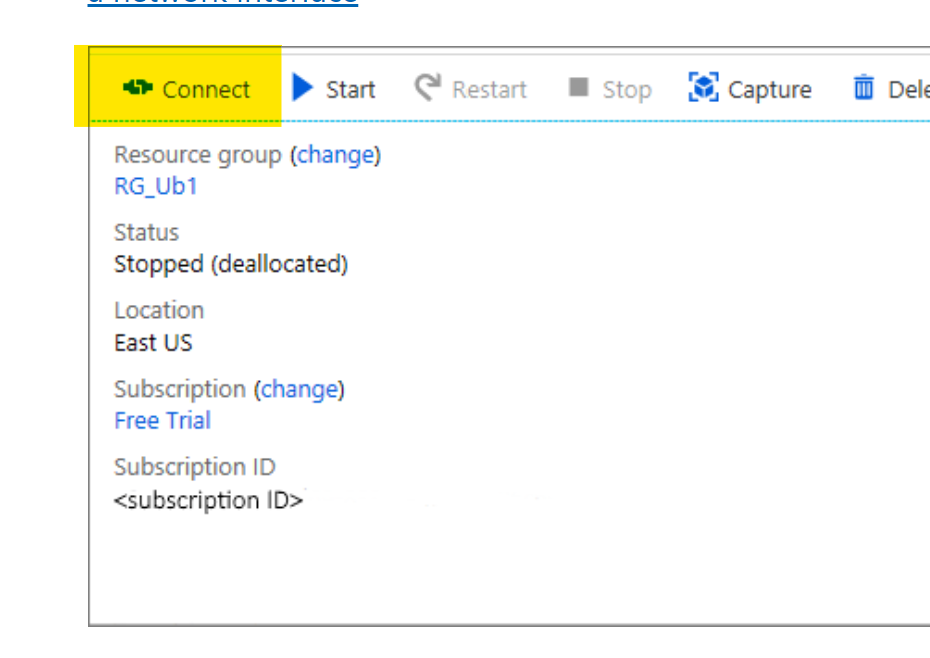The width and height of the screenshot is (930, 658).
Task: Click the Restart text in toolbar
Action: (x=489, y=90)
